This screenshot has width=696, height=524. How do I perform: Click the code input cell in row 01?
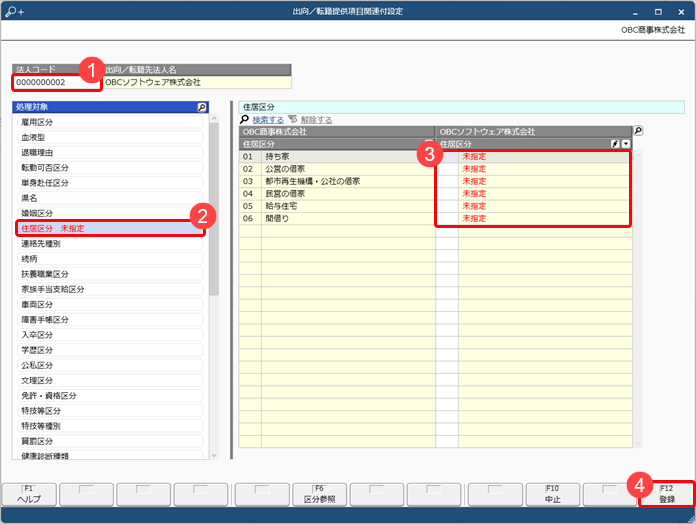(x=447, y=156)
